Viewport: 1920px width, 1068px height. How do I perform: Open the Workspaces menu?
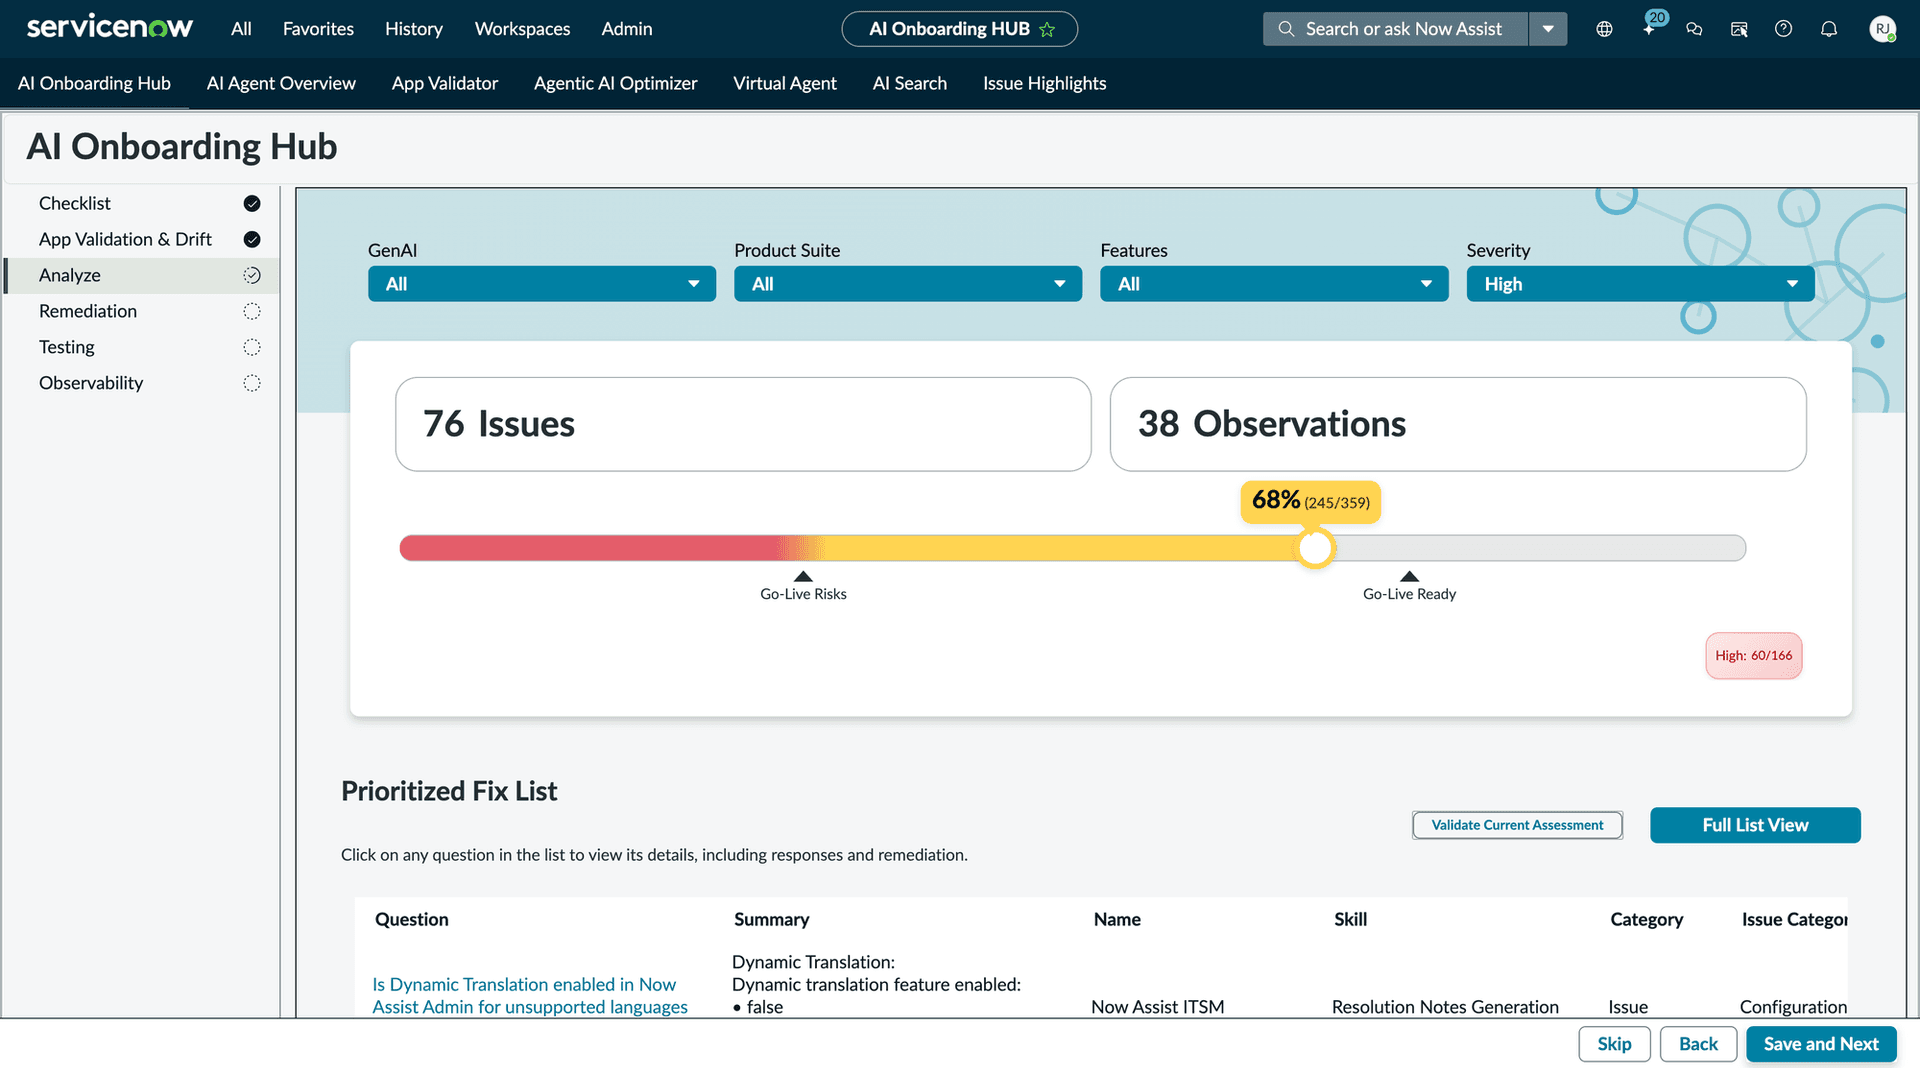tap(522, 29)
